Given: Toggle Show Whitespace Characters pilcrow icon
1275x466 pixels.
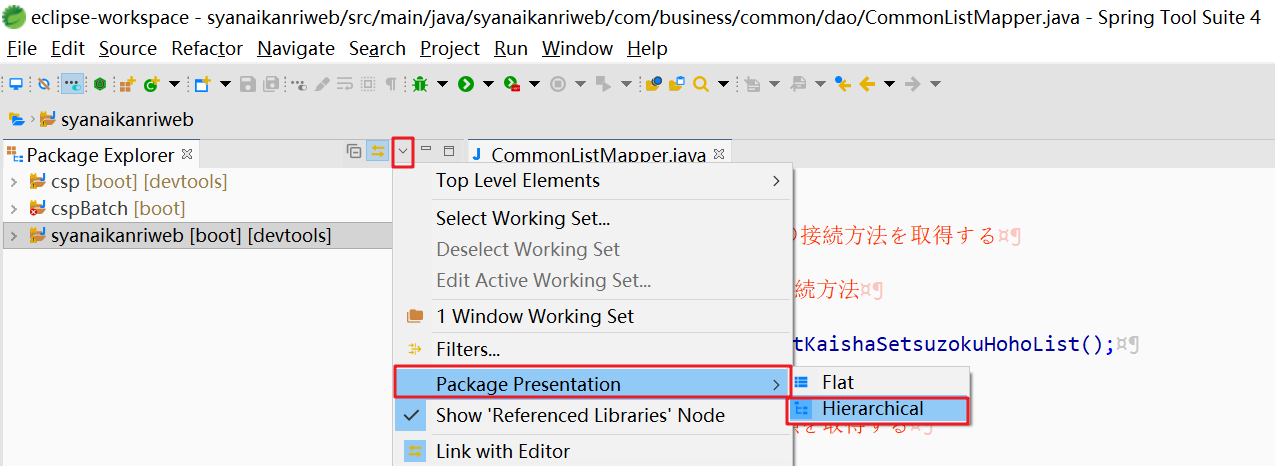Looking at the screenshot, I should (390, 84).
